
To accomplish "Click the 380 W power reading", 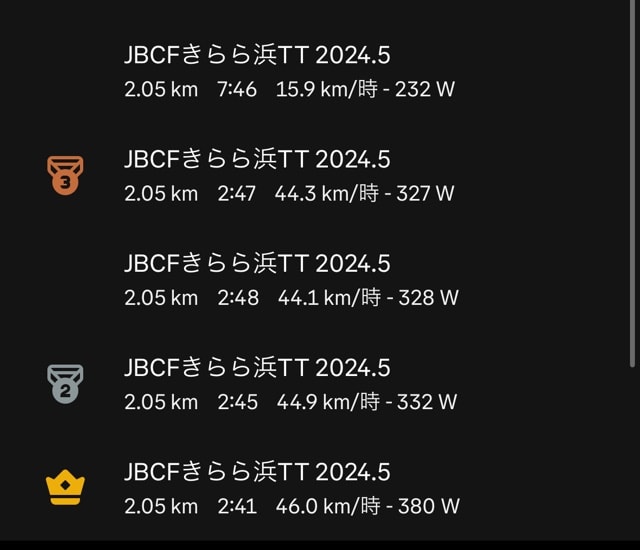I will click(429, 506).
